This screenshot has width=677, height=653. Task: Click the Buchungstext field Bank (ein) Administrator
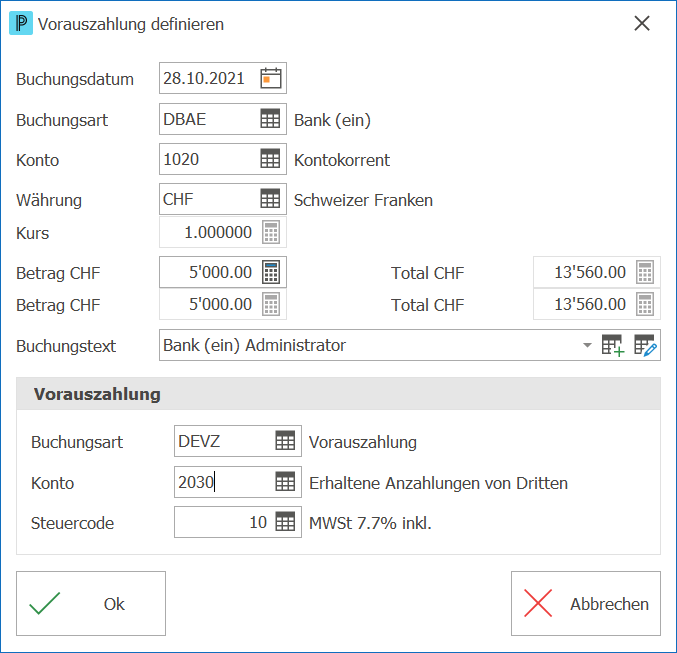(410, 346)
